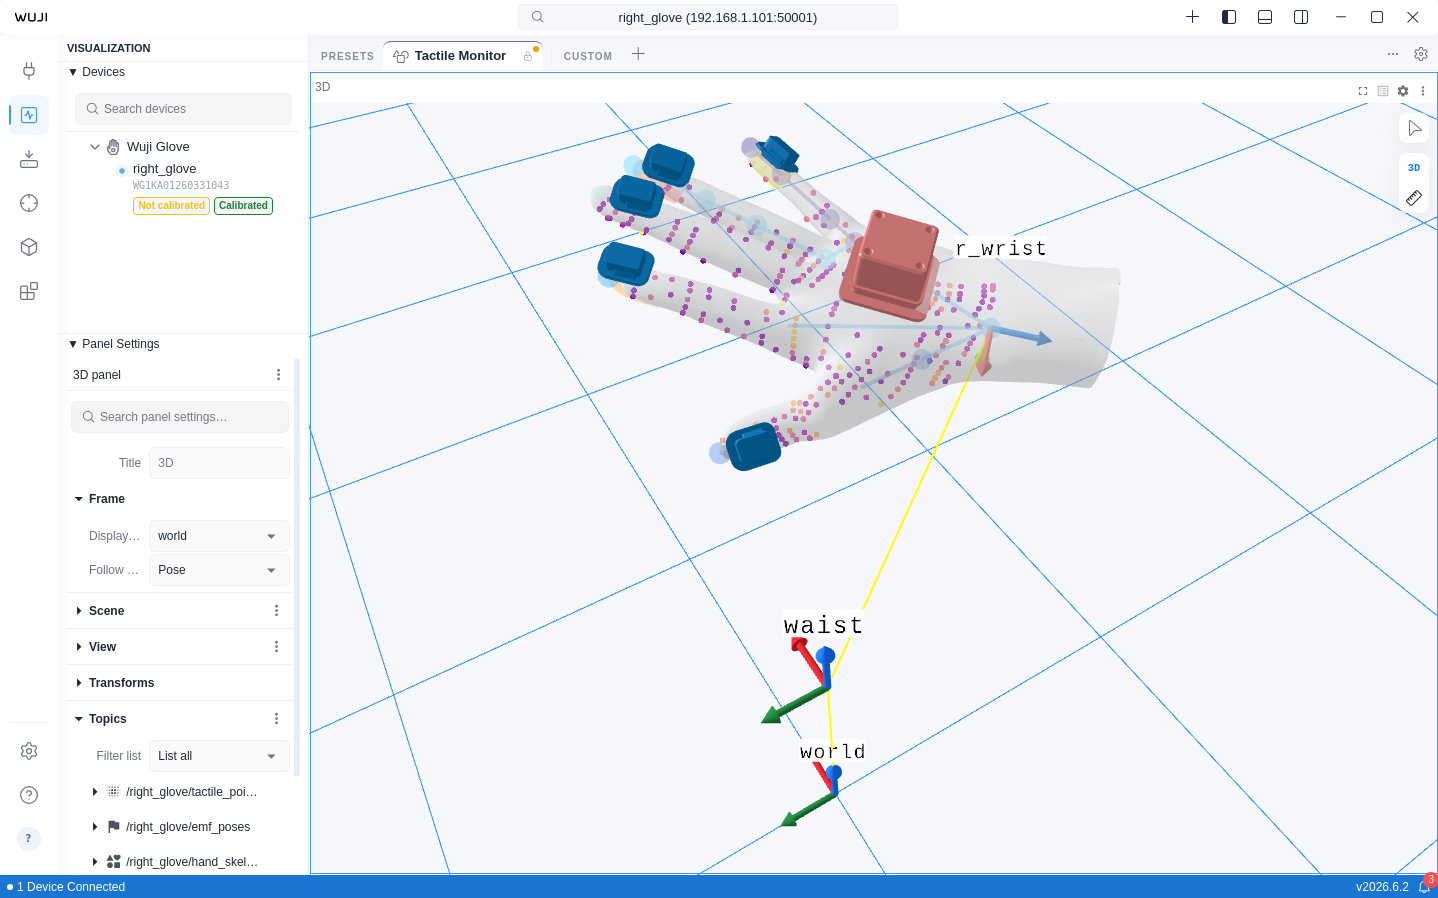Screen dimensions: 1438x898
Task: Open the Scene group kebab menu
Action: click(276, 611)
